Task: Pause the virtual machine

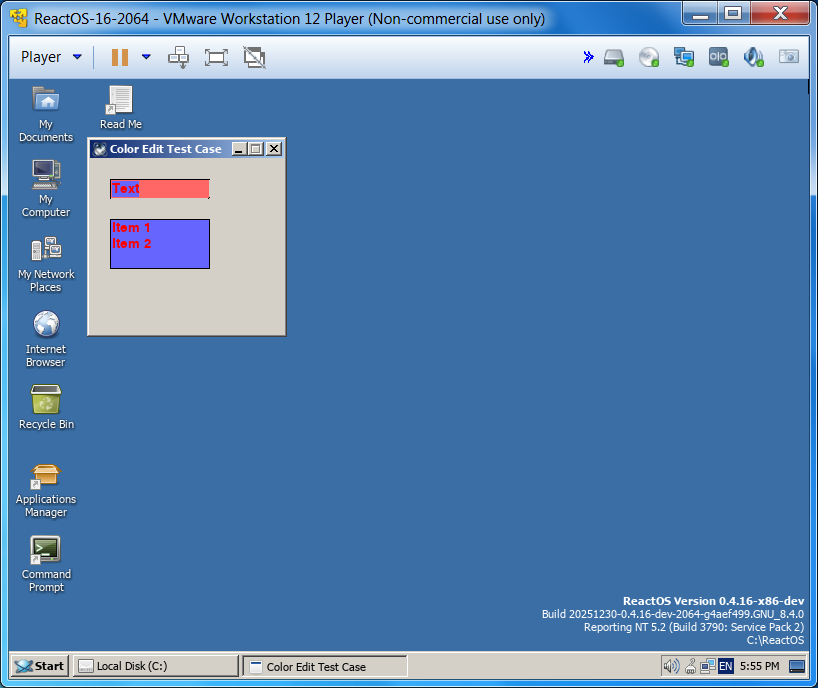Action: point(120,57)
